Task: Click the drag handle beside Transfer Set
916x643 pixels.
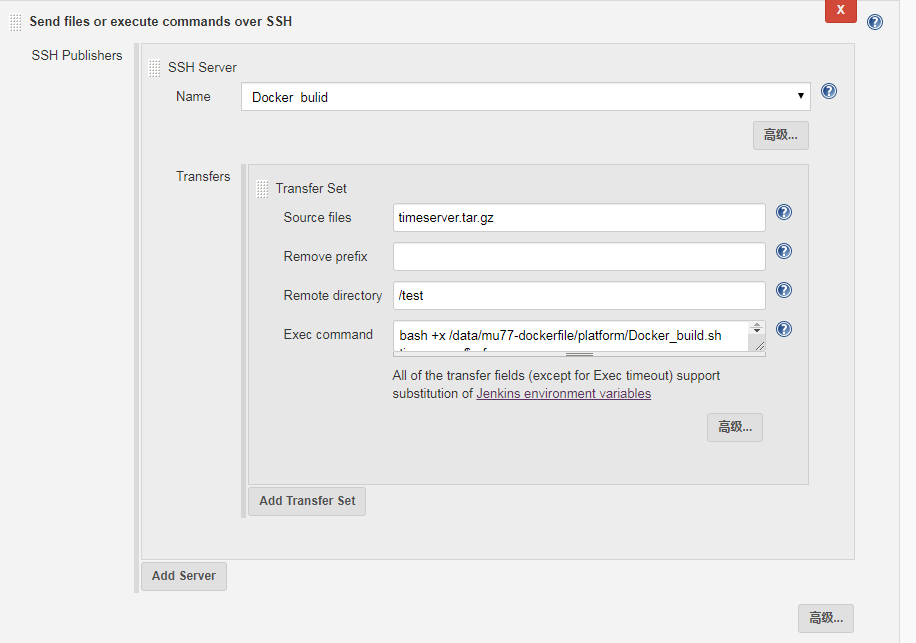Action: 262,188
